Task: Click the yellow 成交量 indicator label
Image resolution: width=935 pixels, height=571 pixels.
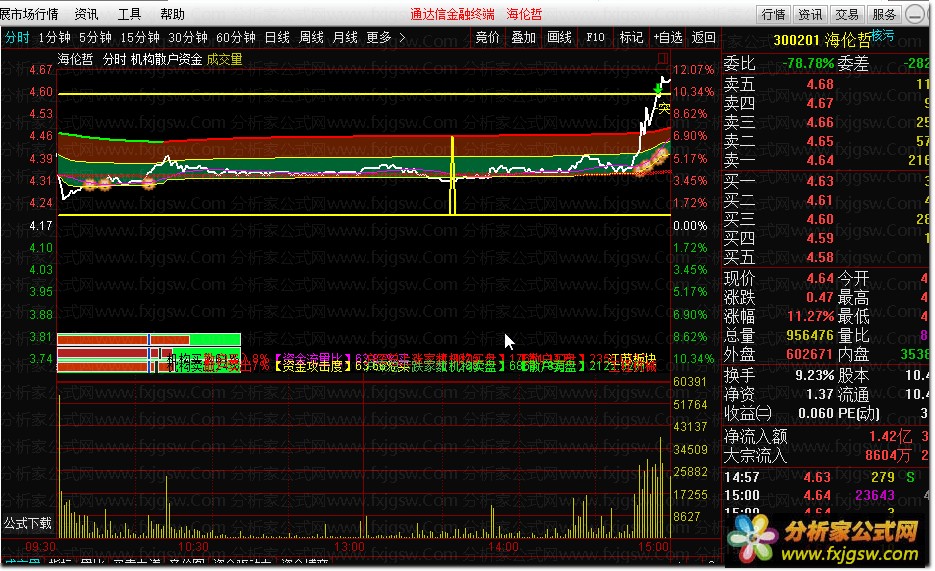Action: pyautogui.click(x=224, y=59)
